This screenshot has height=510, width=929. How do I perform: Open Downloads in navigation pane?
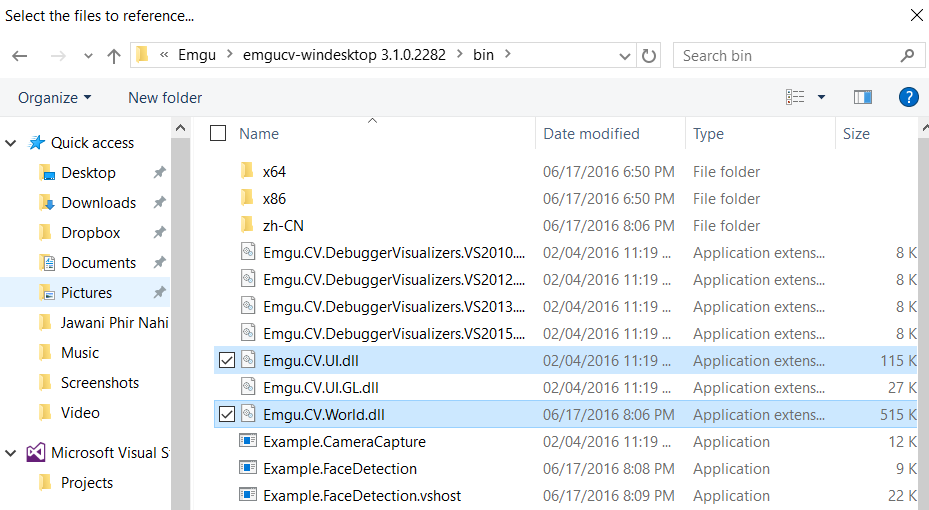[98, 203]
